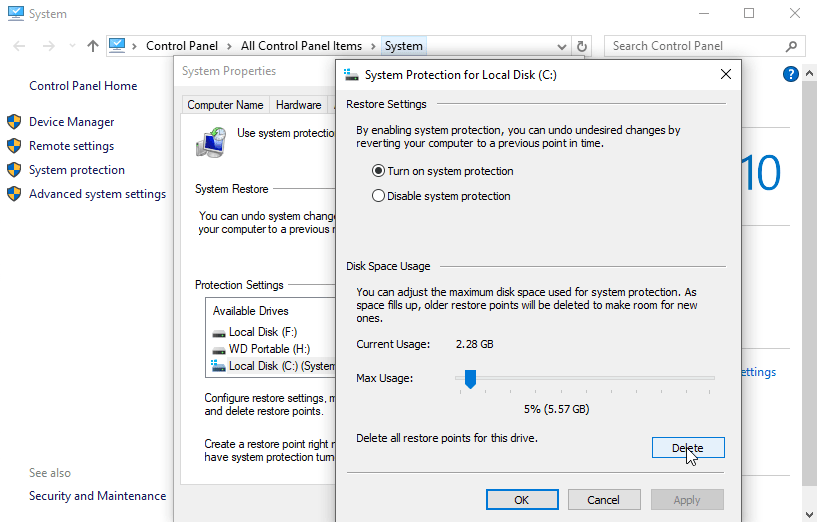The height and width of the screenshot is (522, 817).
Task: Click the blue help question mark icon
Action: (791, 75)
